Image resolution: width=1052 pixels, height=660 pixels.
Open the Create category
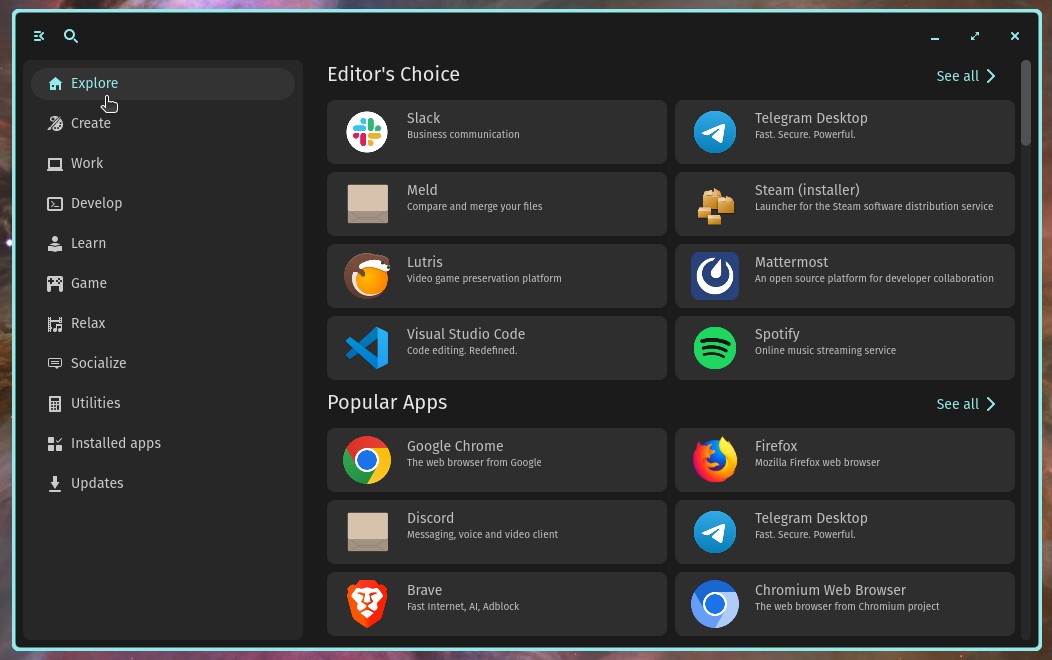(163, 123)
